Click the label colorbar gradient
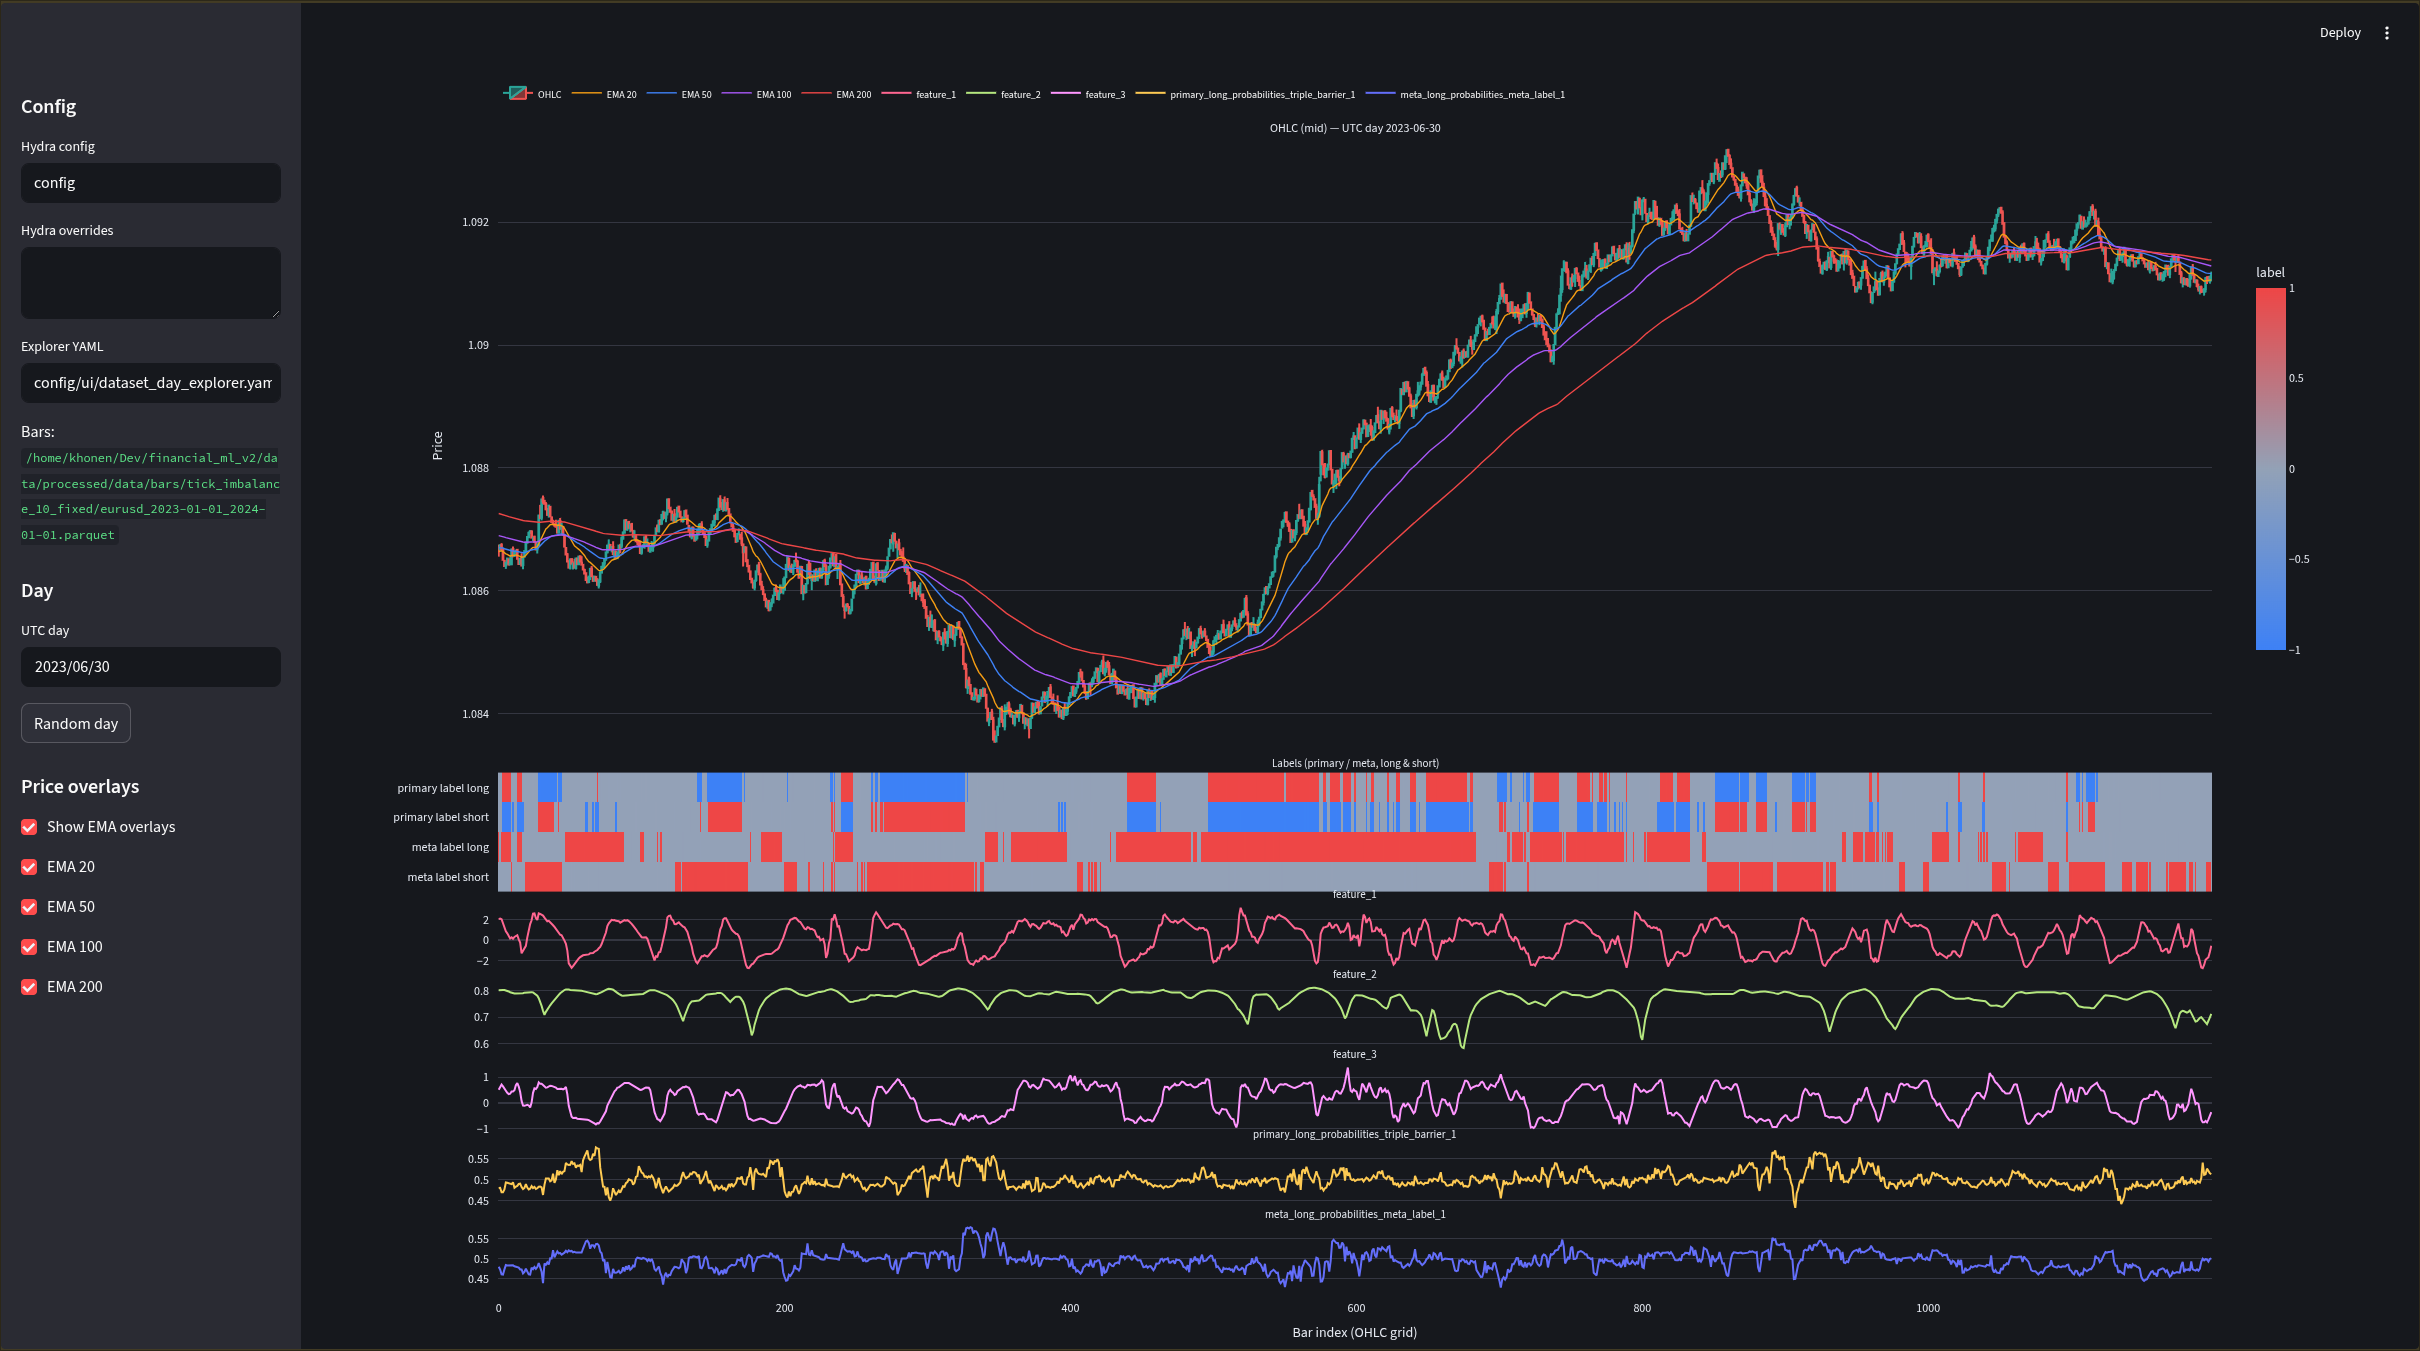 tap(2270, 469)
